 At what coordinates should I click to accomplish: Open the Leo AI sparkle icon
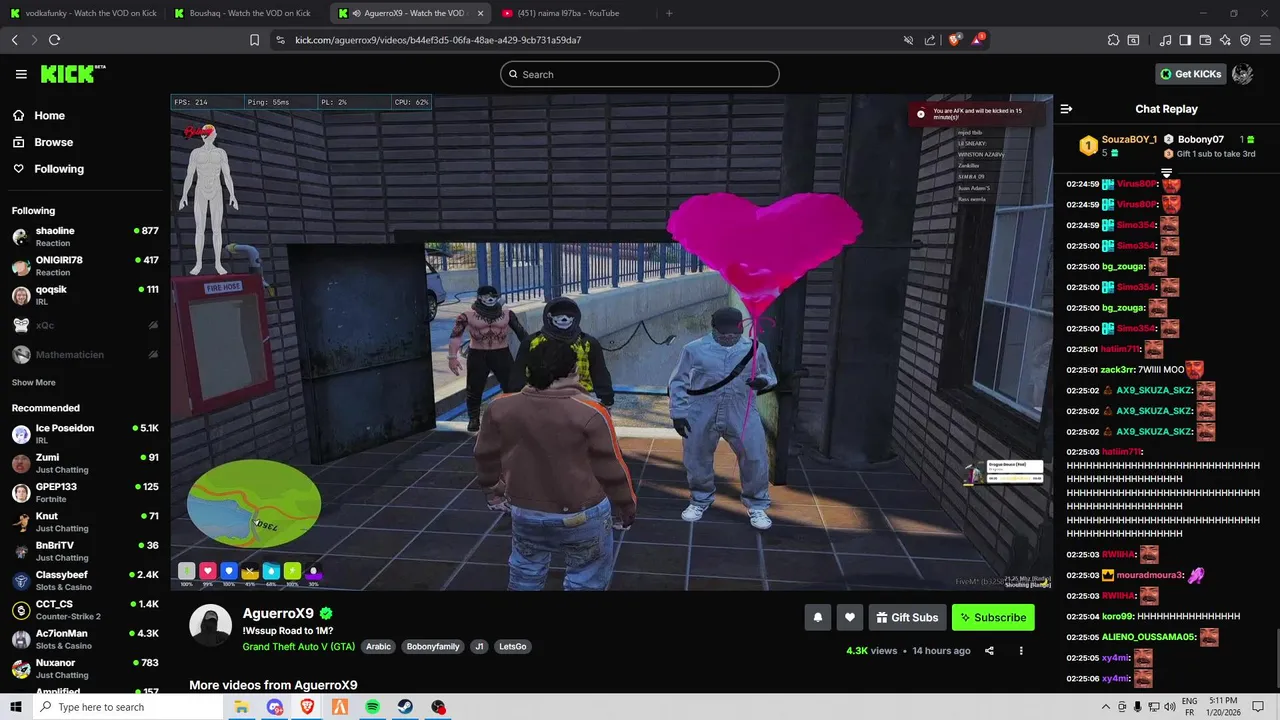coord(1225,40)
